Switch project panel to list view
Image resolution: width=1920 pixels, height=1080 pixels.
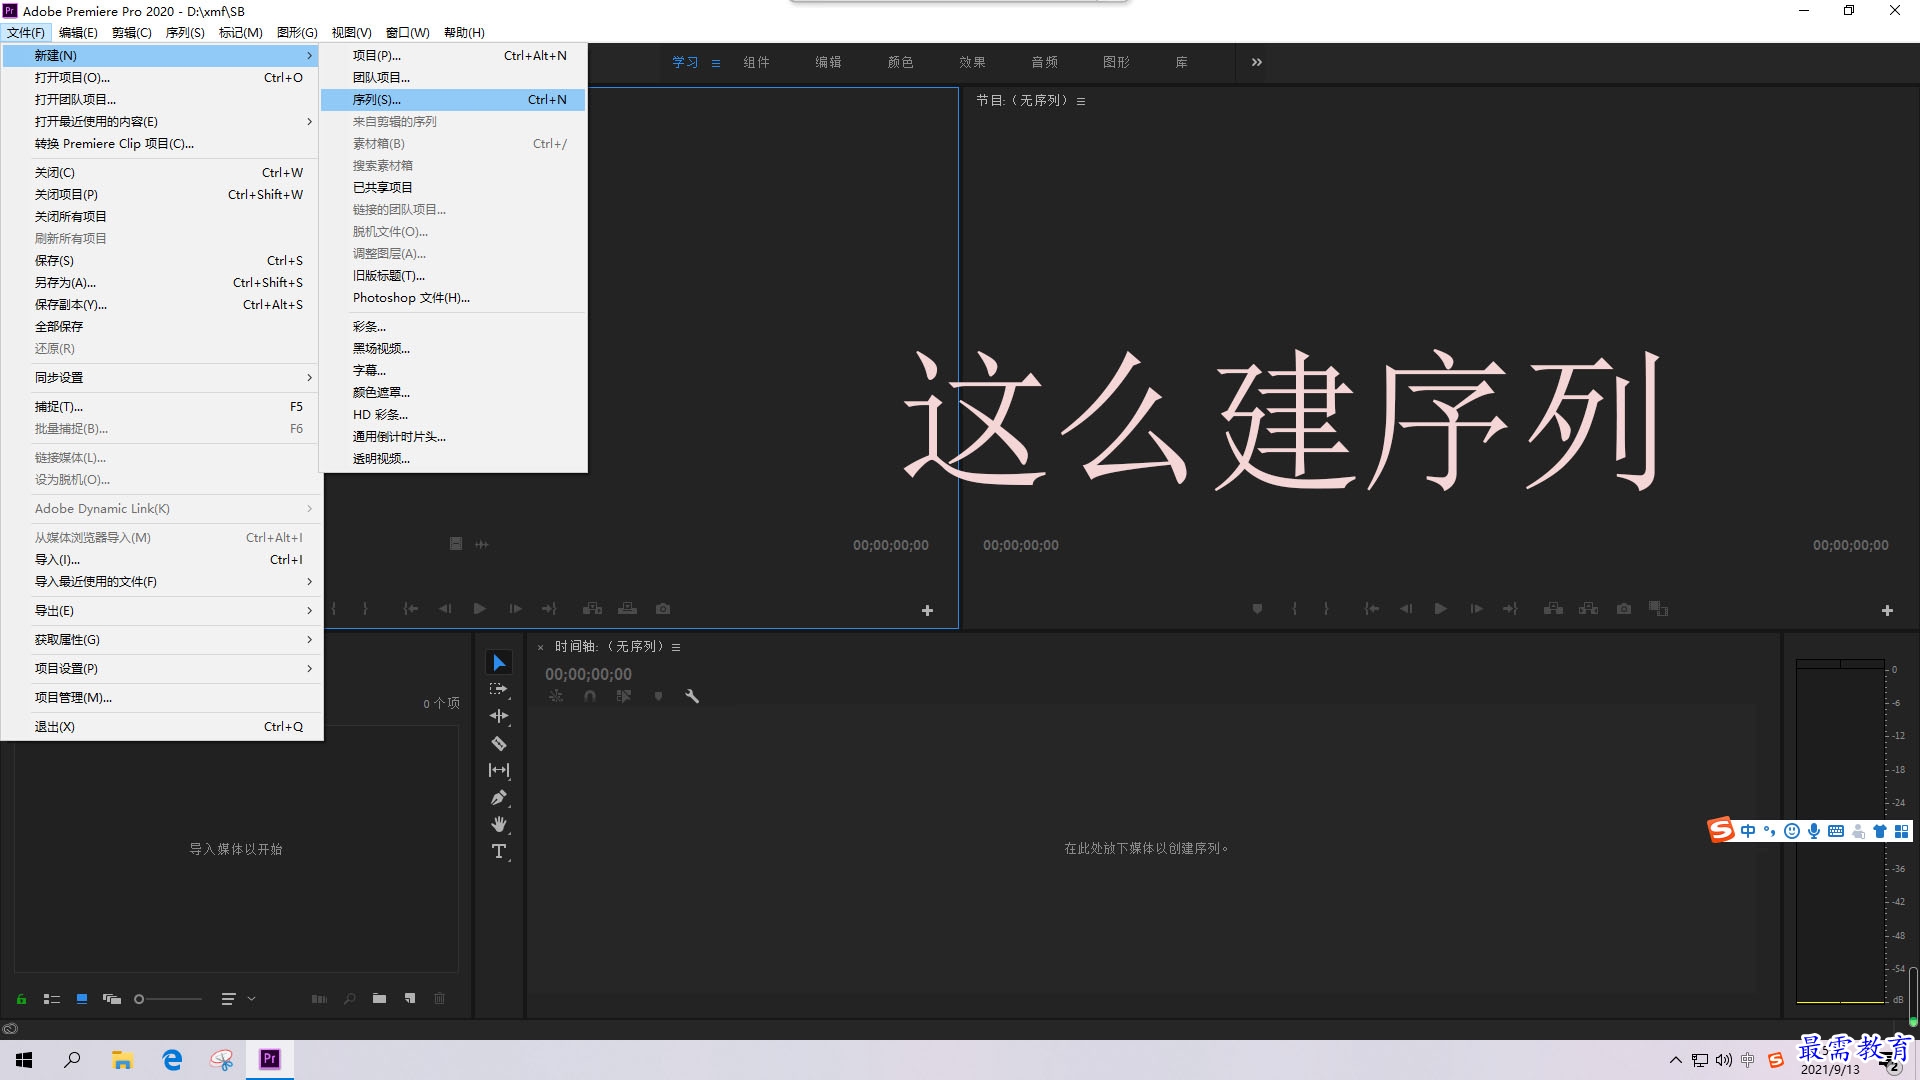click(52, 999)
